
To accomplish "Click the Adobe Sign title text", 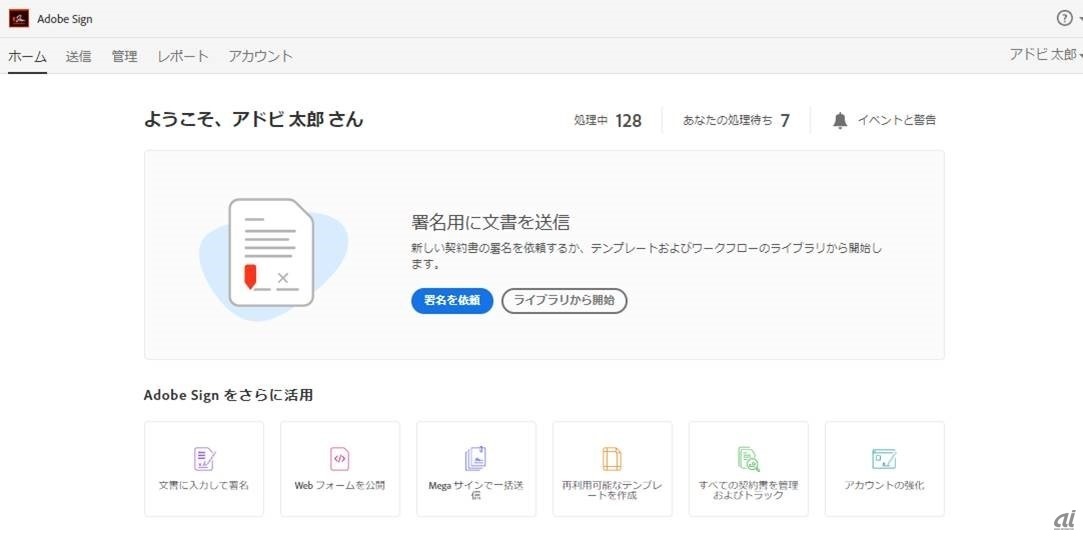I will 65,19.
